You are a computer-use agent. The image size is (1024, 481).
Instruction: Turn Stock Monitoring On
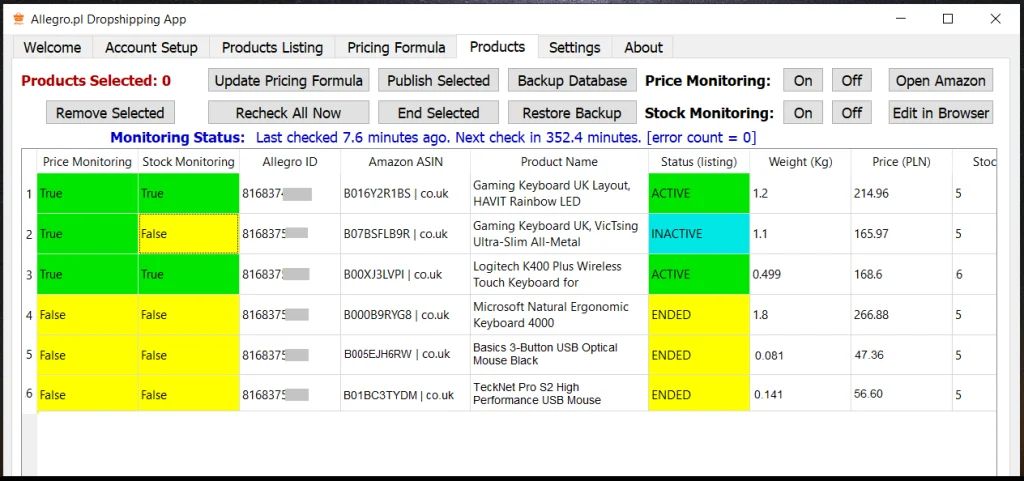803,113
